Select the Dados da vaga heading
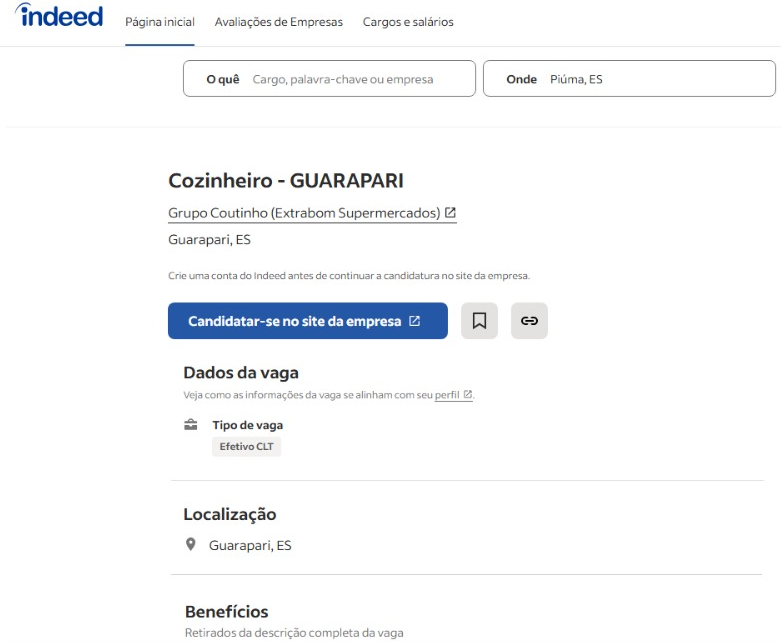This screenshot has width=781, height=642. tap(241, 373)
